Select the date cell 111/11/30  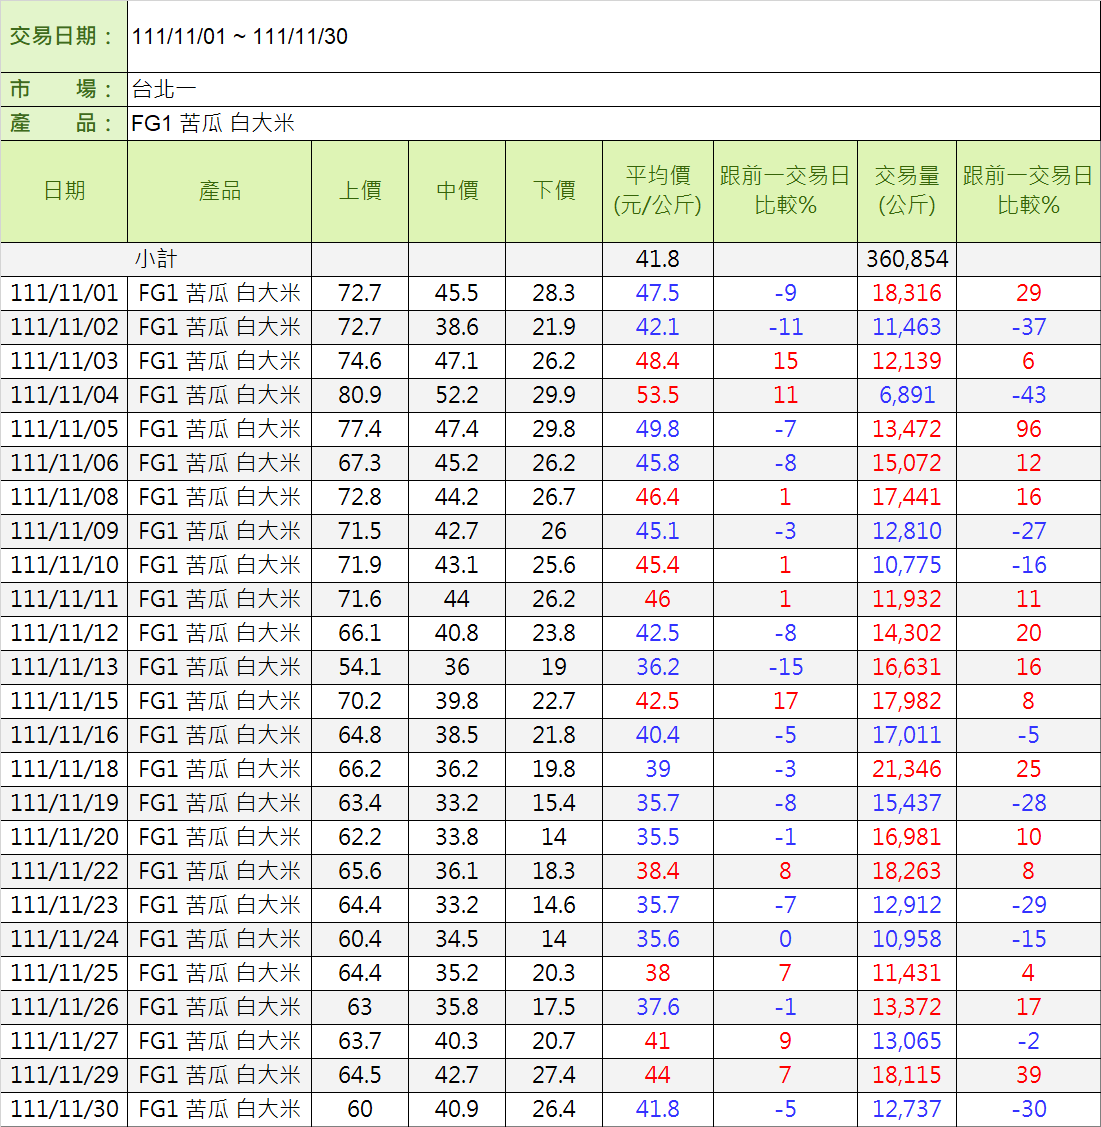64,1109
